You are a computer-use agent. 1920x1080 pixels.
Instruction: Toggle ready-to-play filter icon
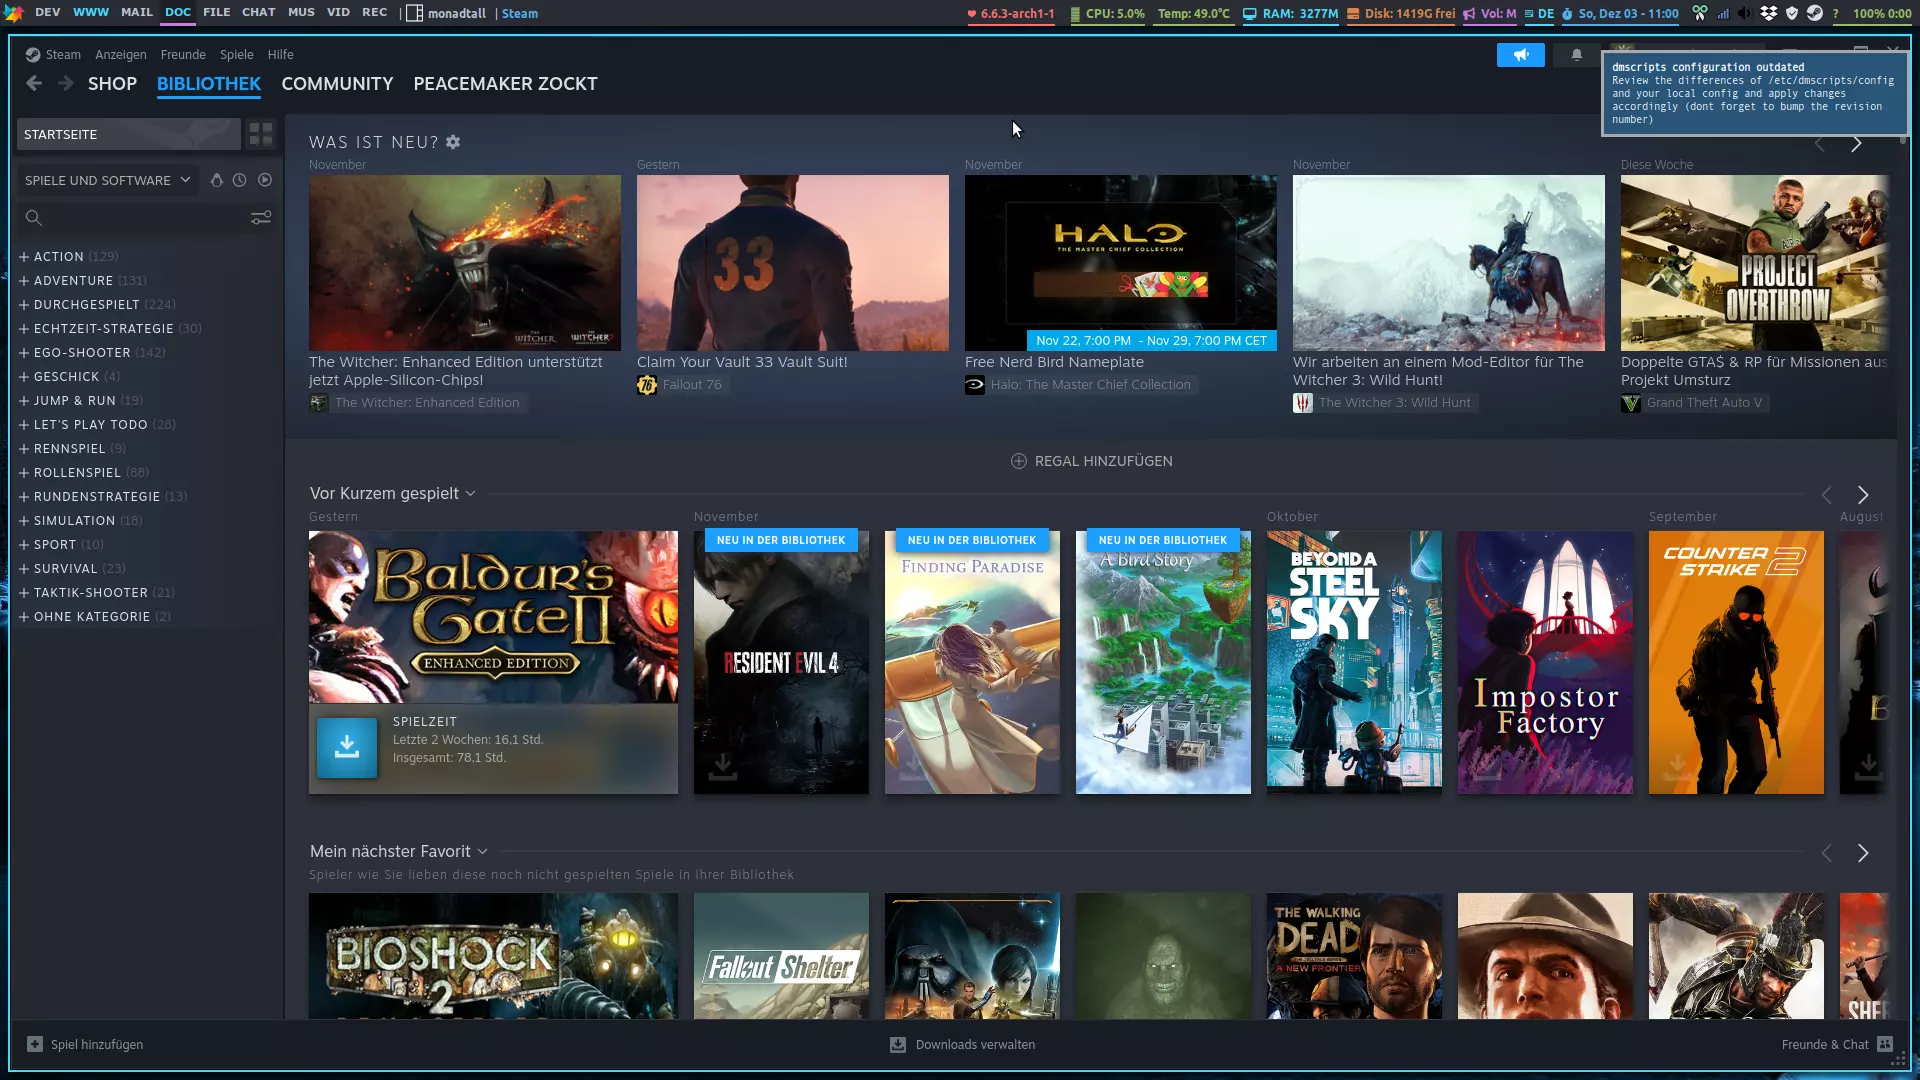tap(265, 180)
